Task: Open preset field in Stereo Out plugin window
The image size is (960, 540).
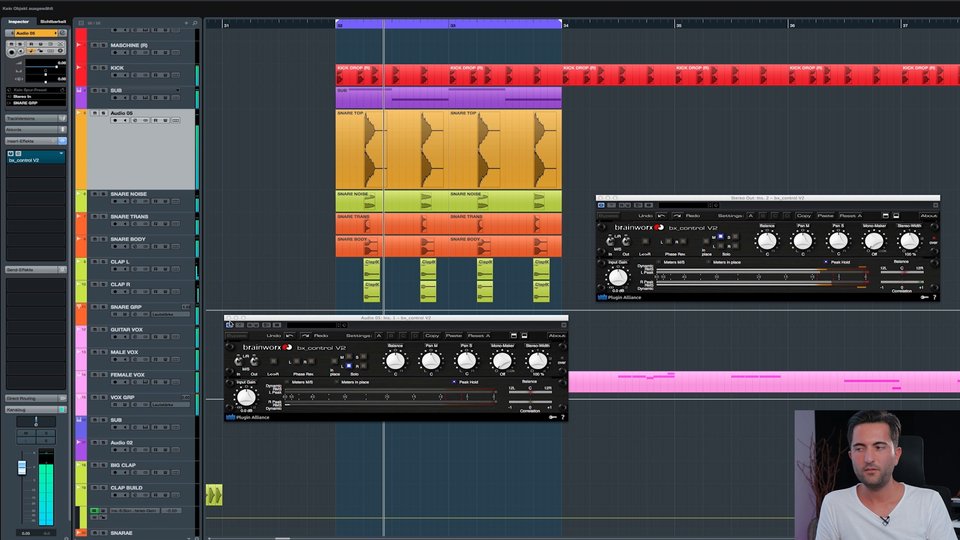Action: pyautogui.click(x=684, y=205)
